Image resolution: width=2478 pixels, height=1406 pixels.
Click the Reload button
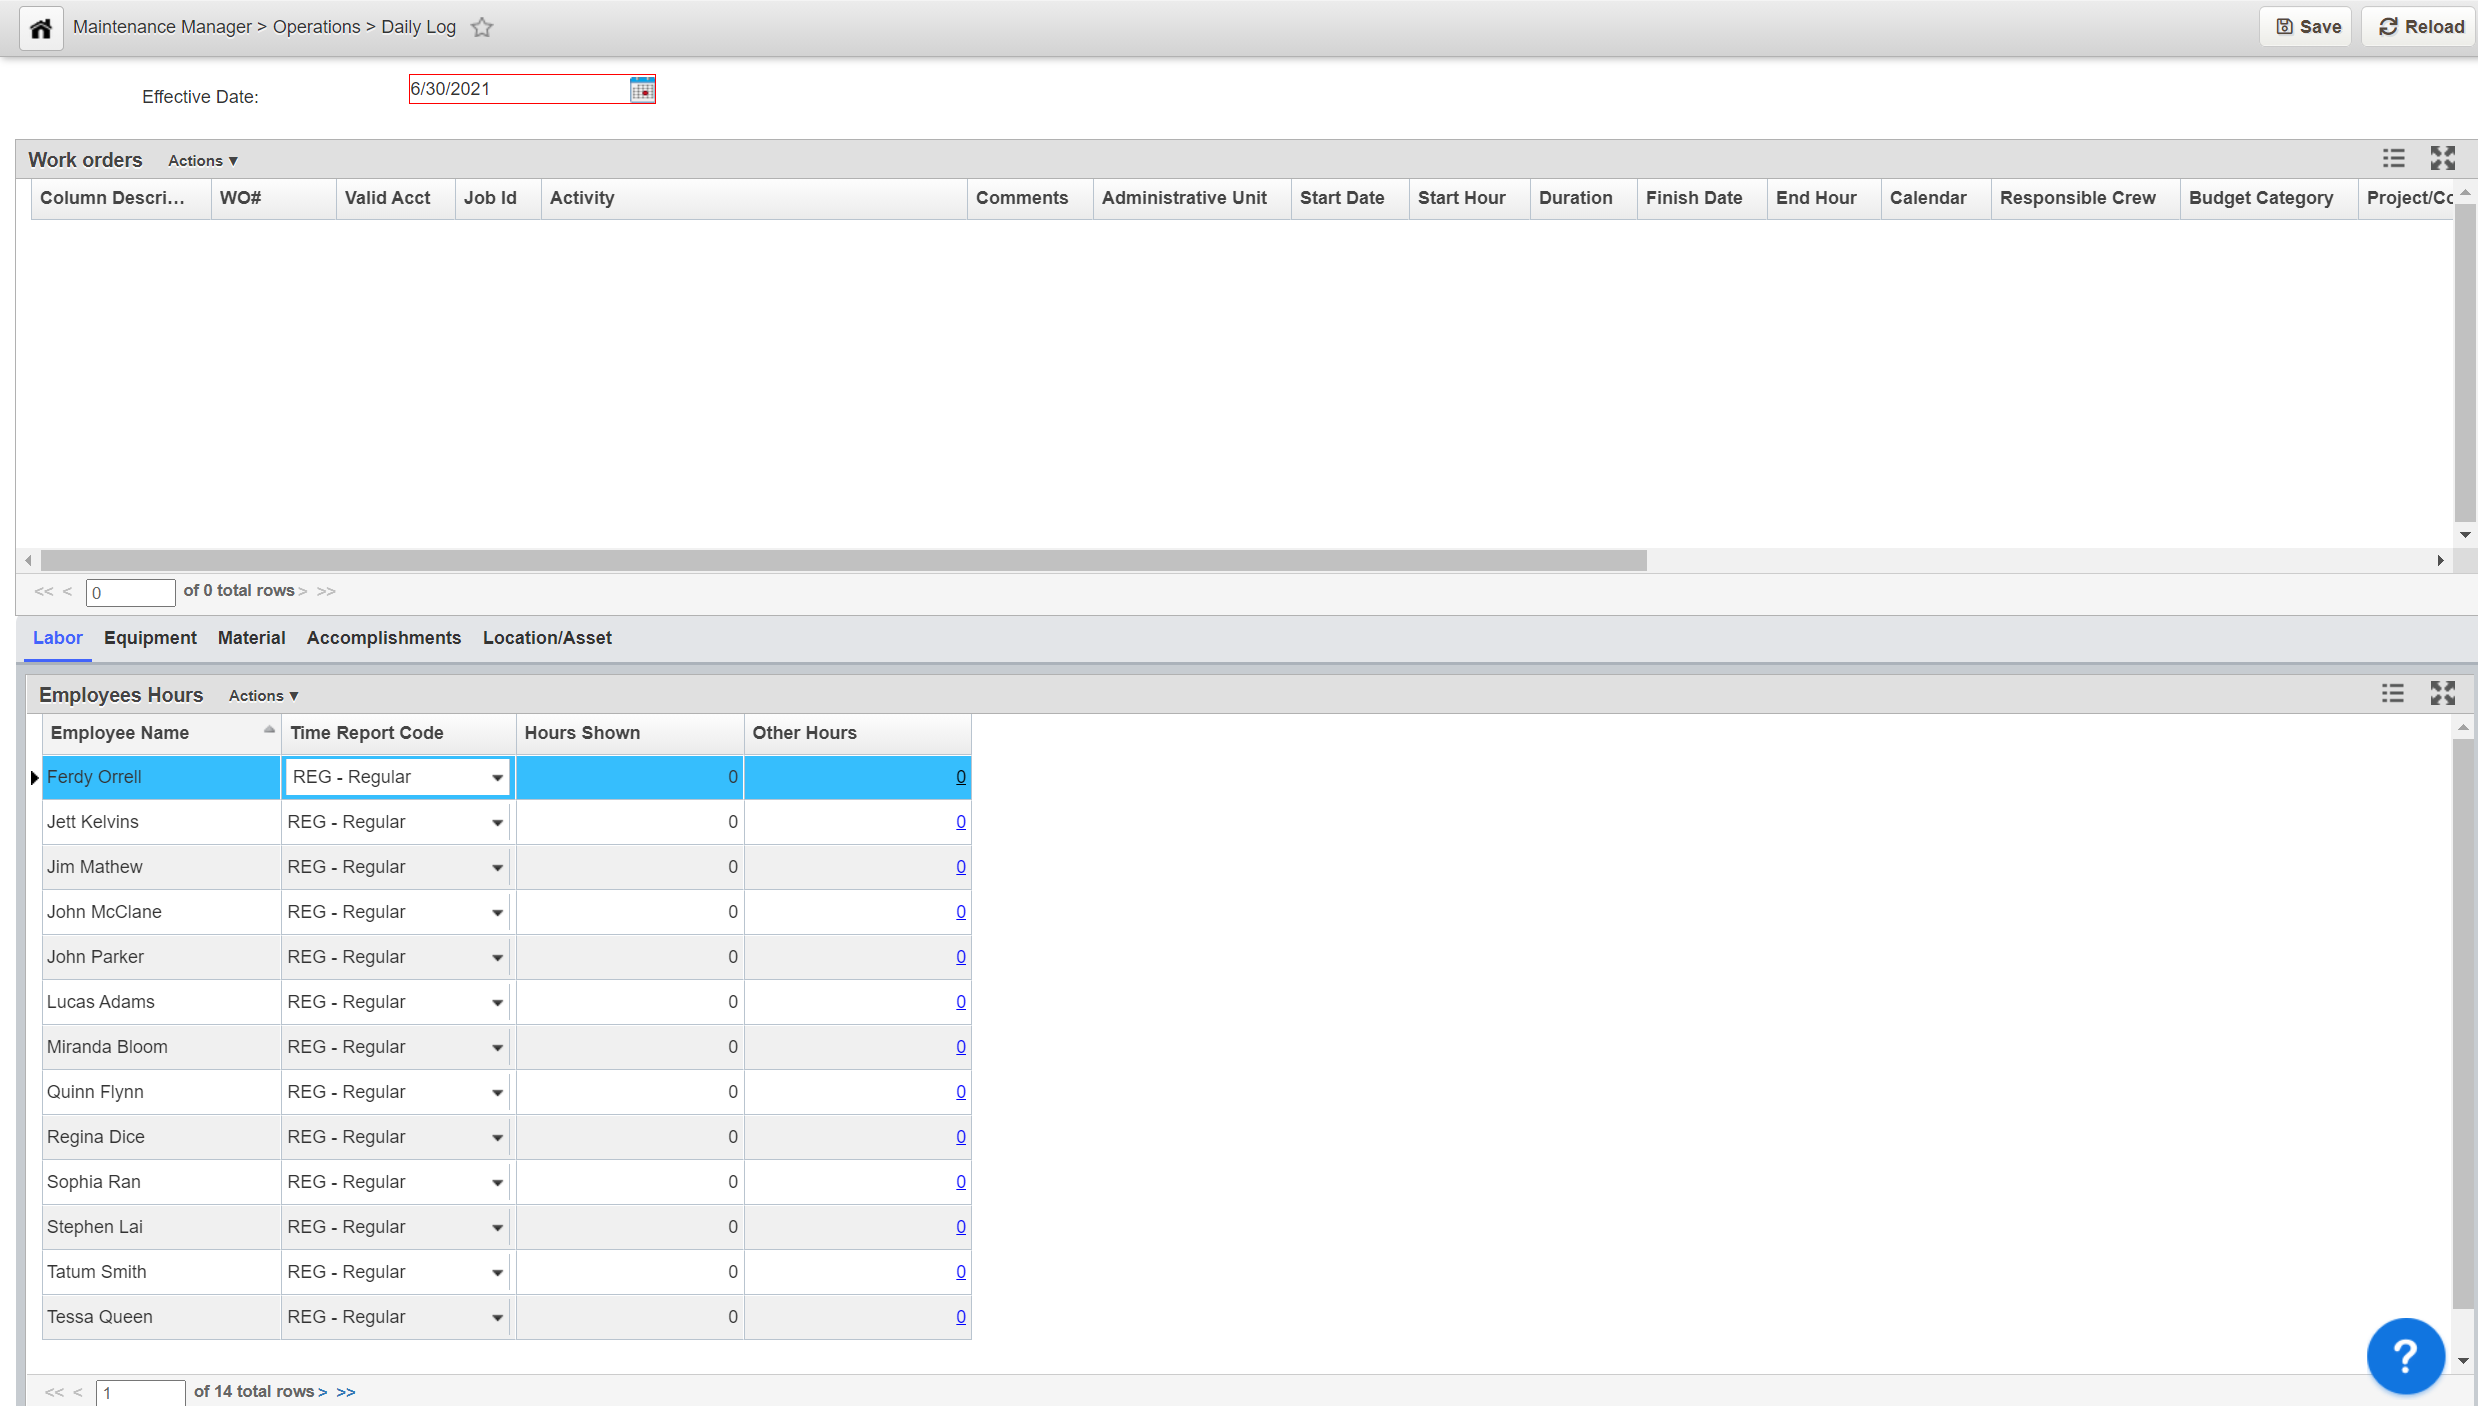coord(2420,27)
